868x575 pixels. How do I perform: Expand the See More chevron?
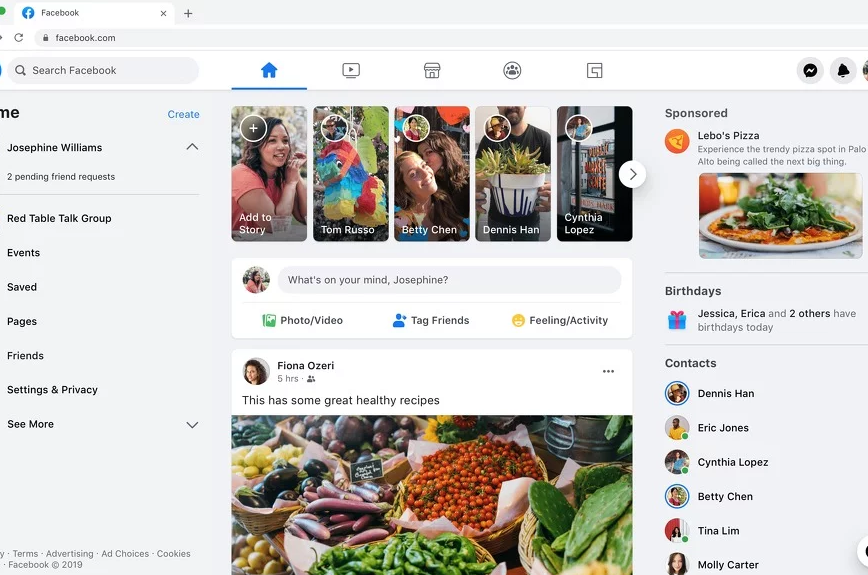coord(192,425)
